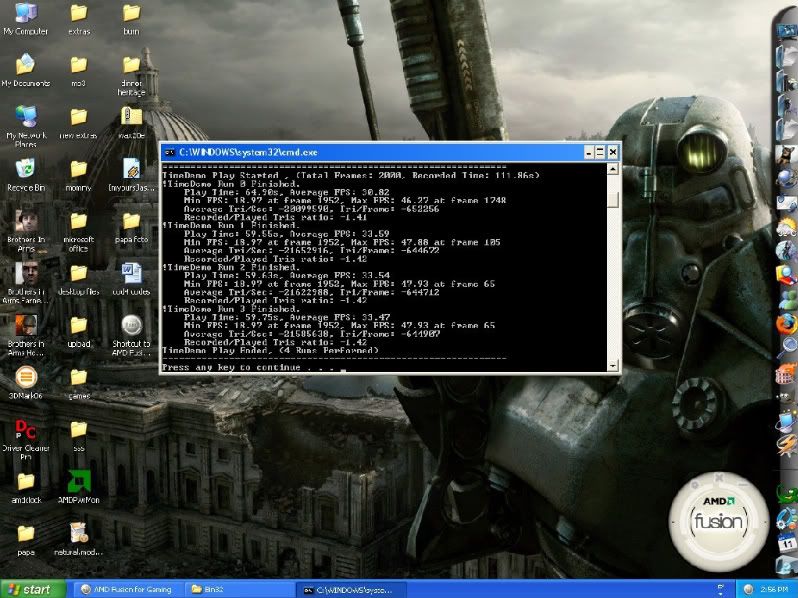This screenshot has height=598, width=798.
Task: Open the 3DMark06 desktop shortcut
Action: [x=26, y=377]
